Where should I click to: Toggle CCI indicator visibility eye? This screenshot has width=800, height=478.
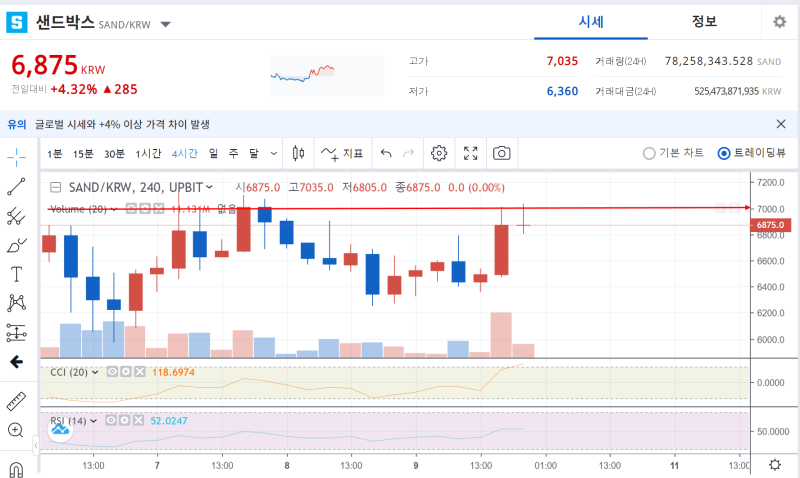112,372
